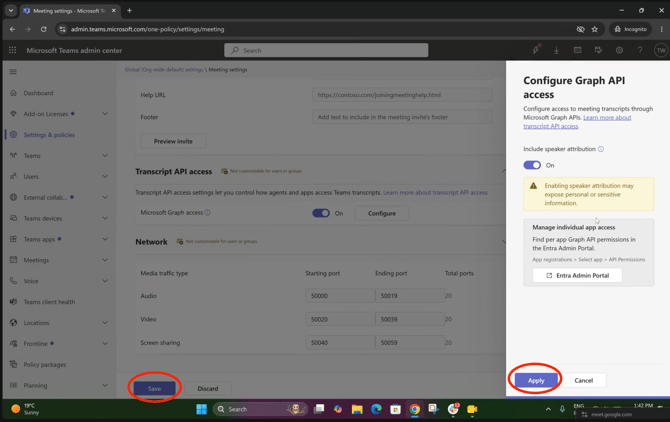Click the Save button
The image size is (670, 422).
(155, 388)
